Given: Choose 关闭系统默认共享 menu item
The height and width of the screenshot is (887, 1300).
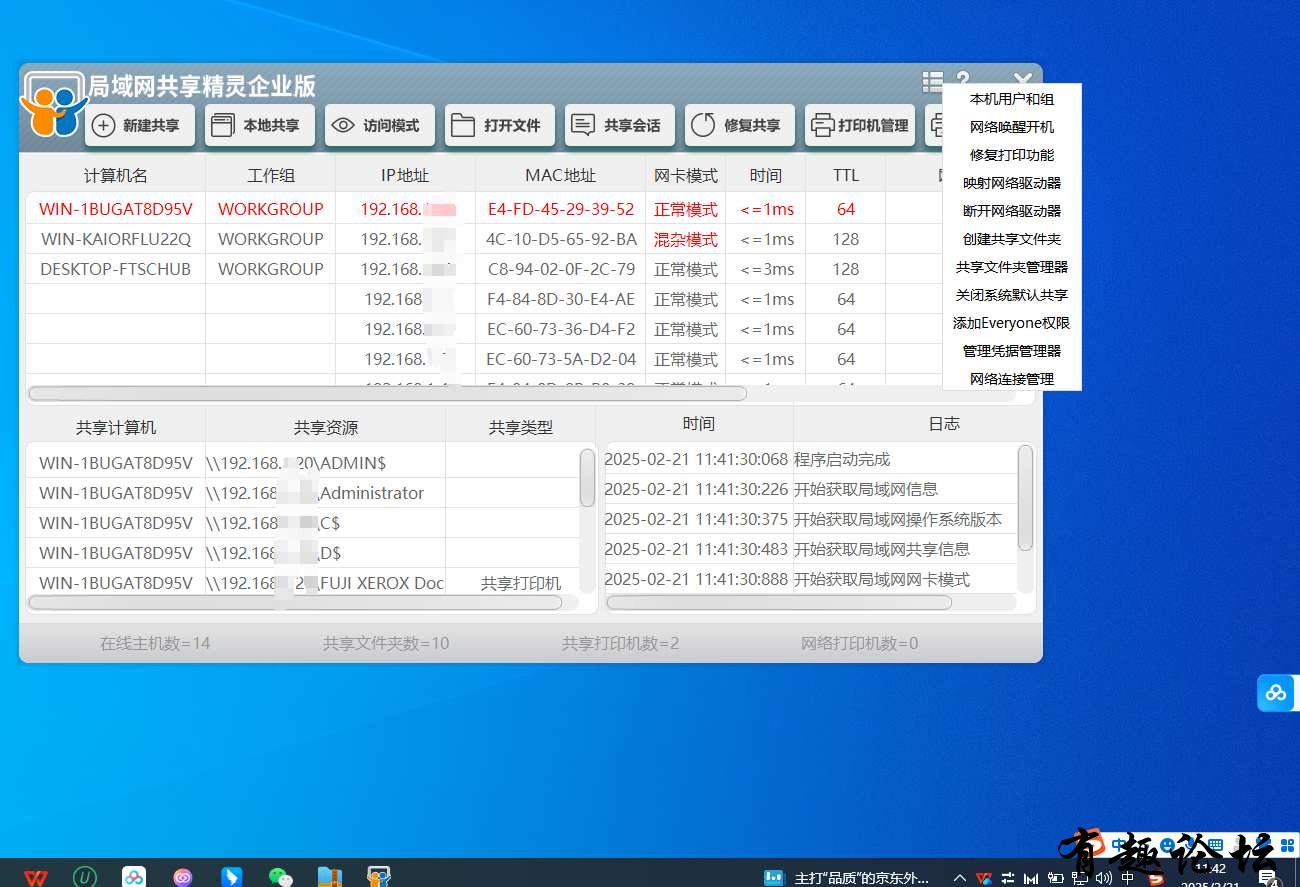Looking at the screenshot, I should coord(1012,295).
